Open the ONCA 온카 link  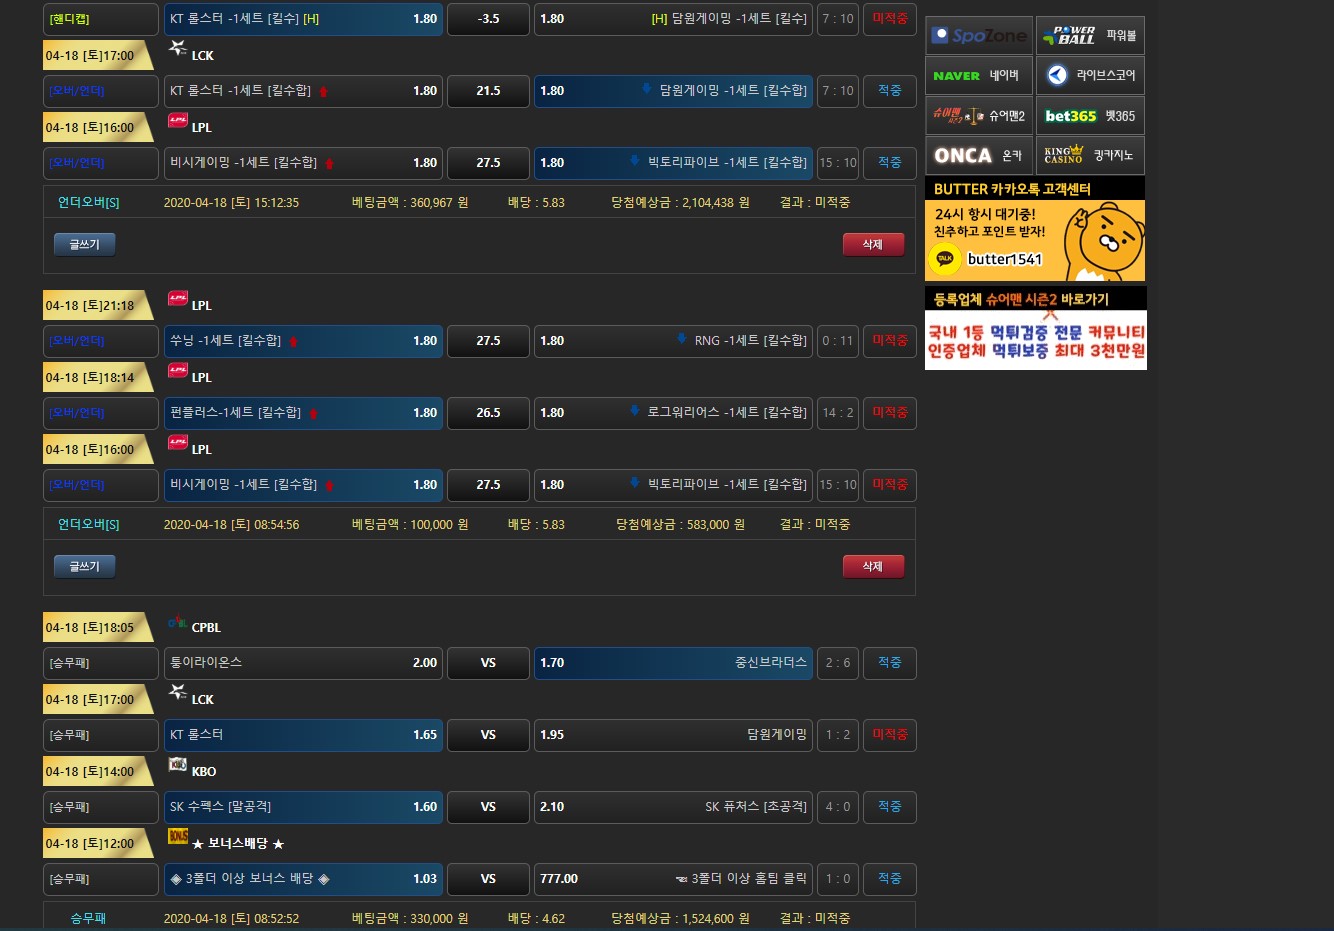(x=978, y=156)
